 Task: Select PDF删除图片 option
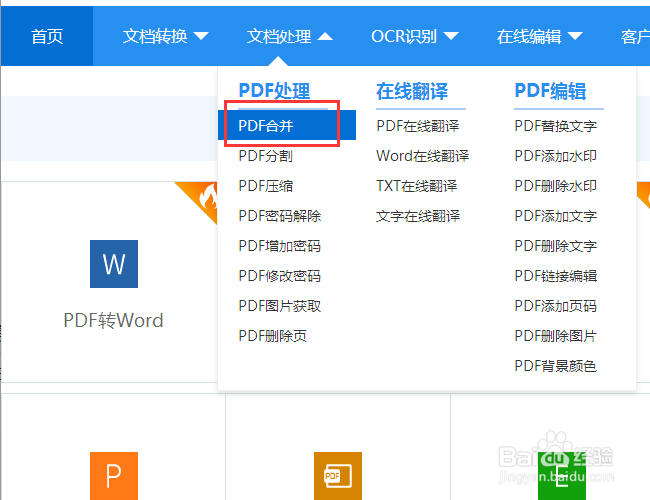555,336
